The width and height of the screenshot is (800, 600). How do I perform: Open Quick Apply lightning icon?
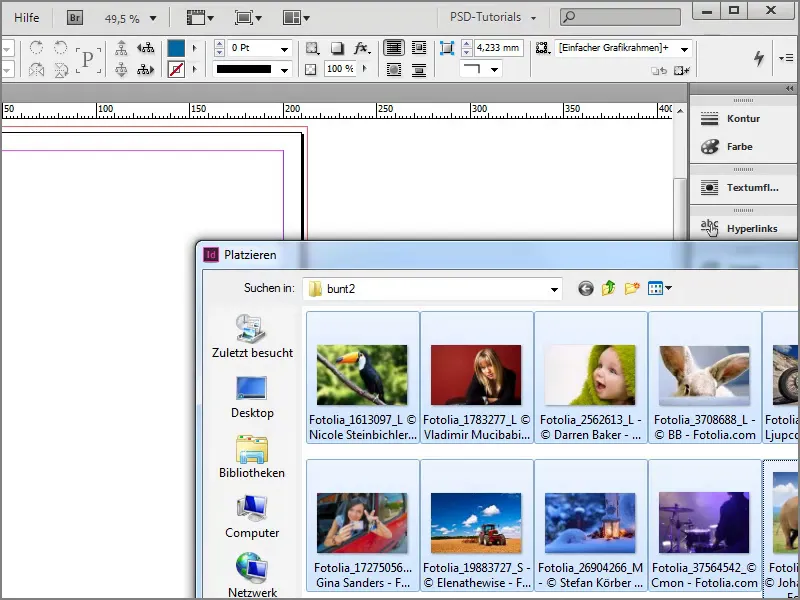759,58
